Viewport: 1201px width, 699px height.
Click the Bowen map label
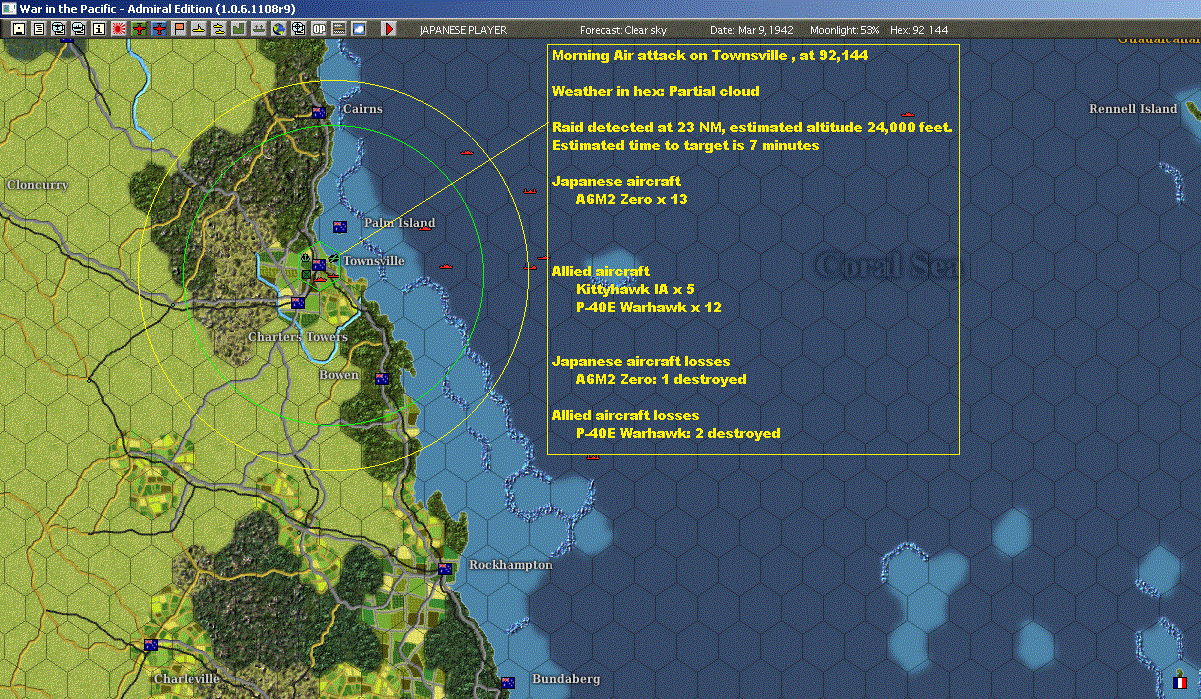pyautogui.click(x=338, y=375)
